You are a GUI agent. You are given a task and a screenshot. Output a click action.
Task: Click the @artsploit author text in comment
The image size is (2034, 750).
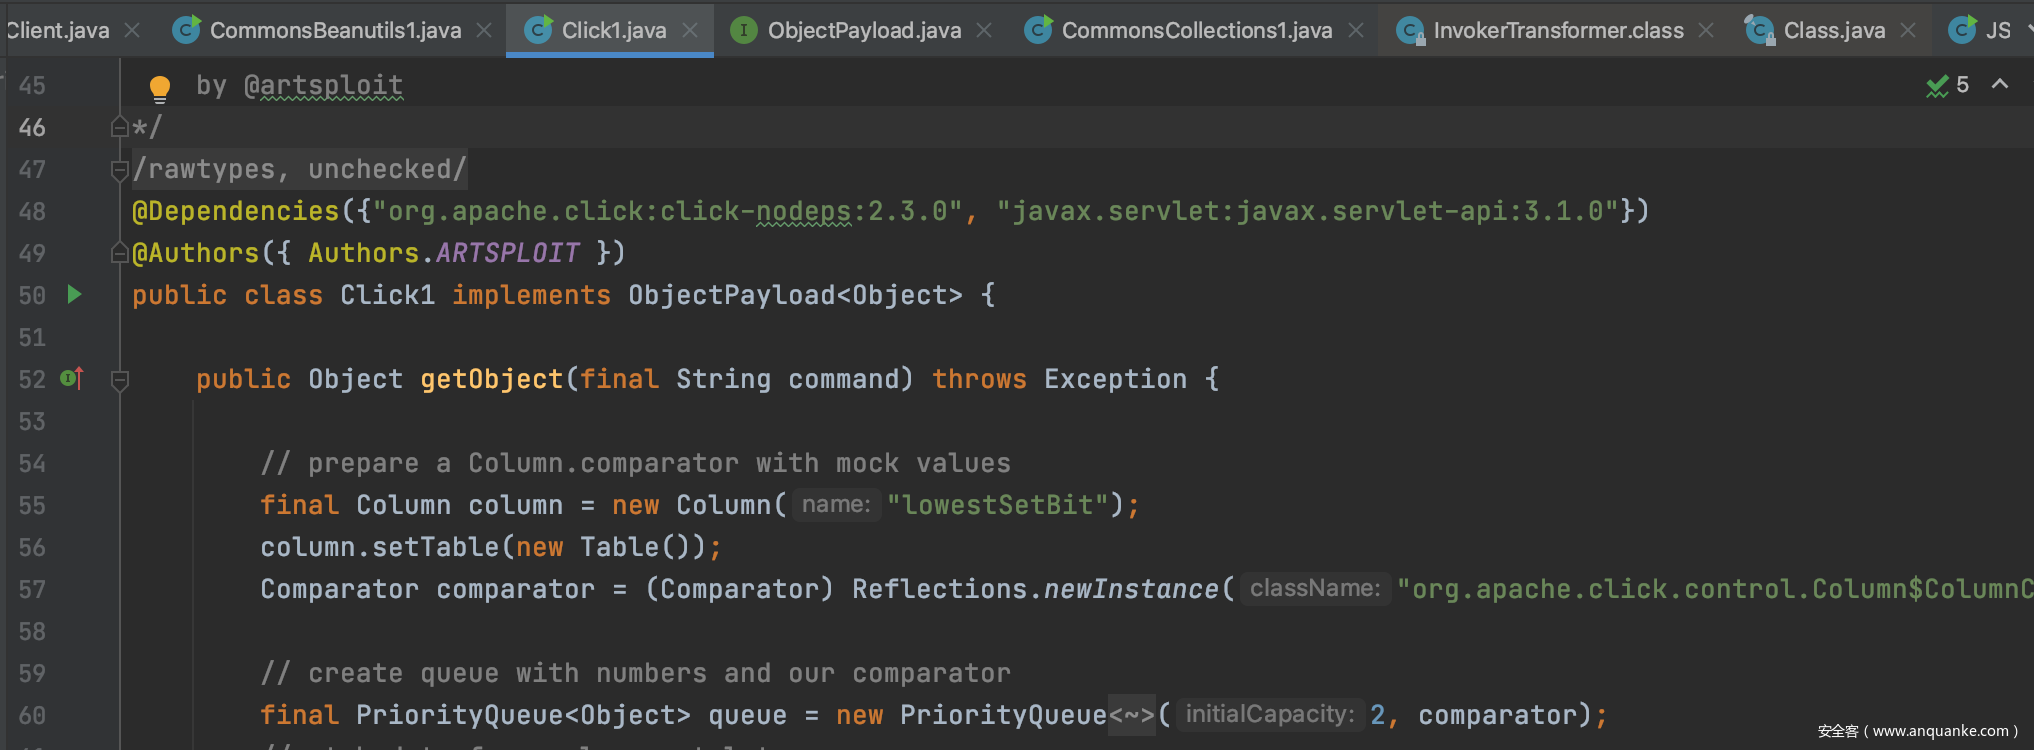tap(323, 86)
